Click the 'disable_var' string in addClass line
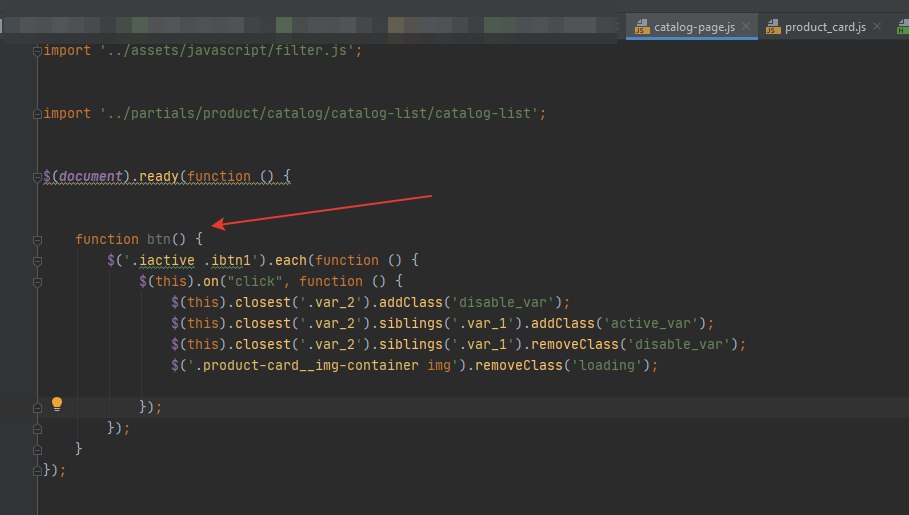The height and width of the screenshot is (515, 909). [503, 302]
